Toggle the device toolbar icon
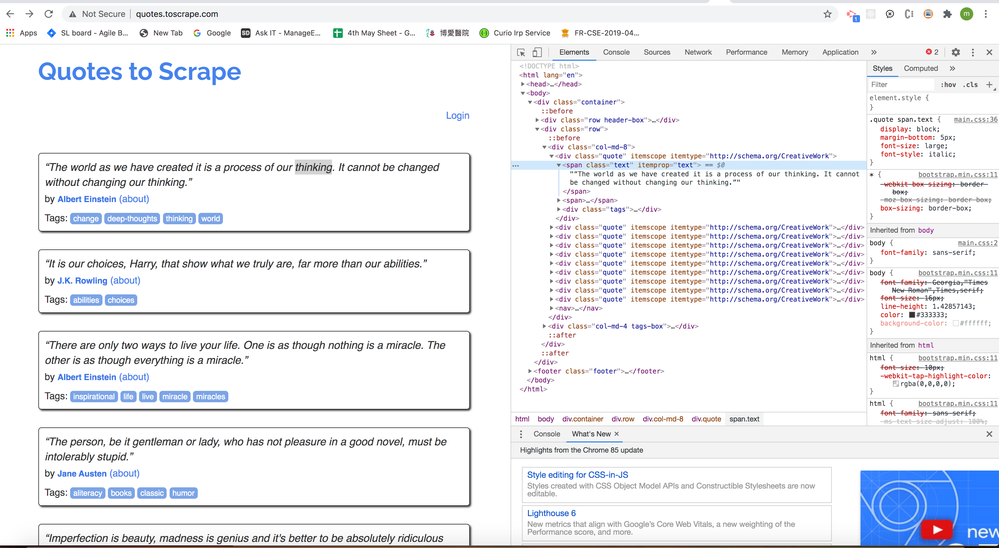This screenshot has height=548, width=999. click(x=537, y=52)
